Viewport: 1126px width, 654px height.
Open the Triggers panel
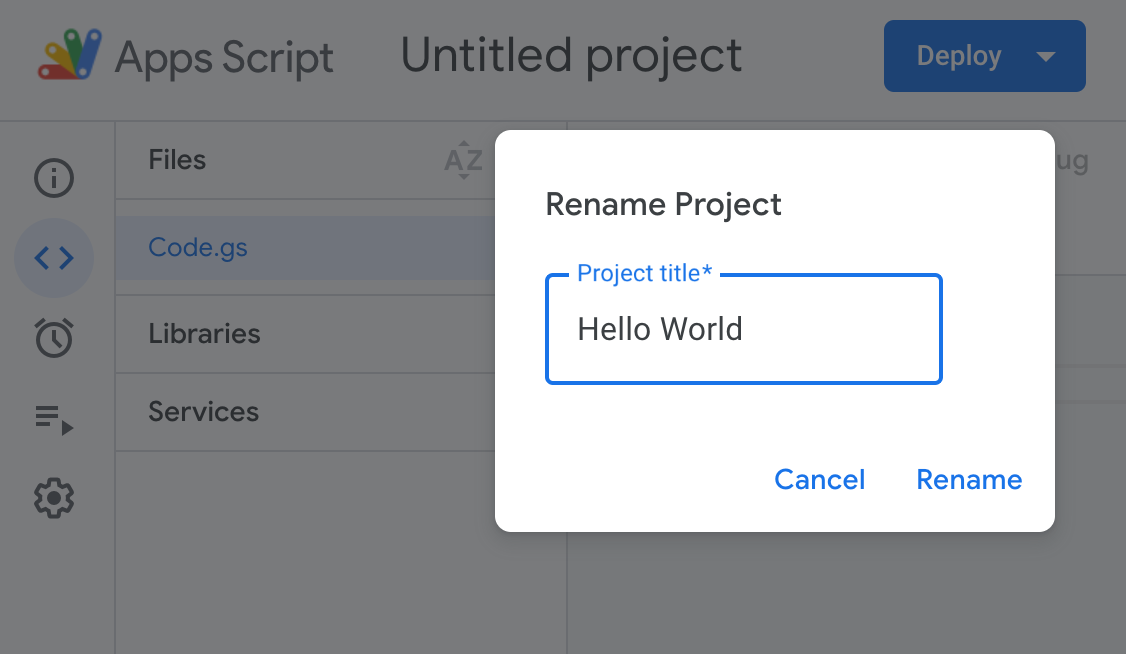(54, 338)
